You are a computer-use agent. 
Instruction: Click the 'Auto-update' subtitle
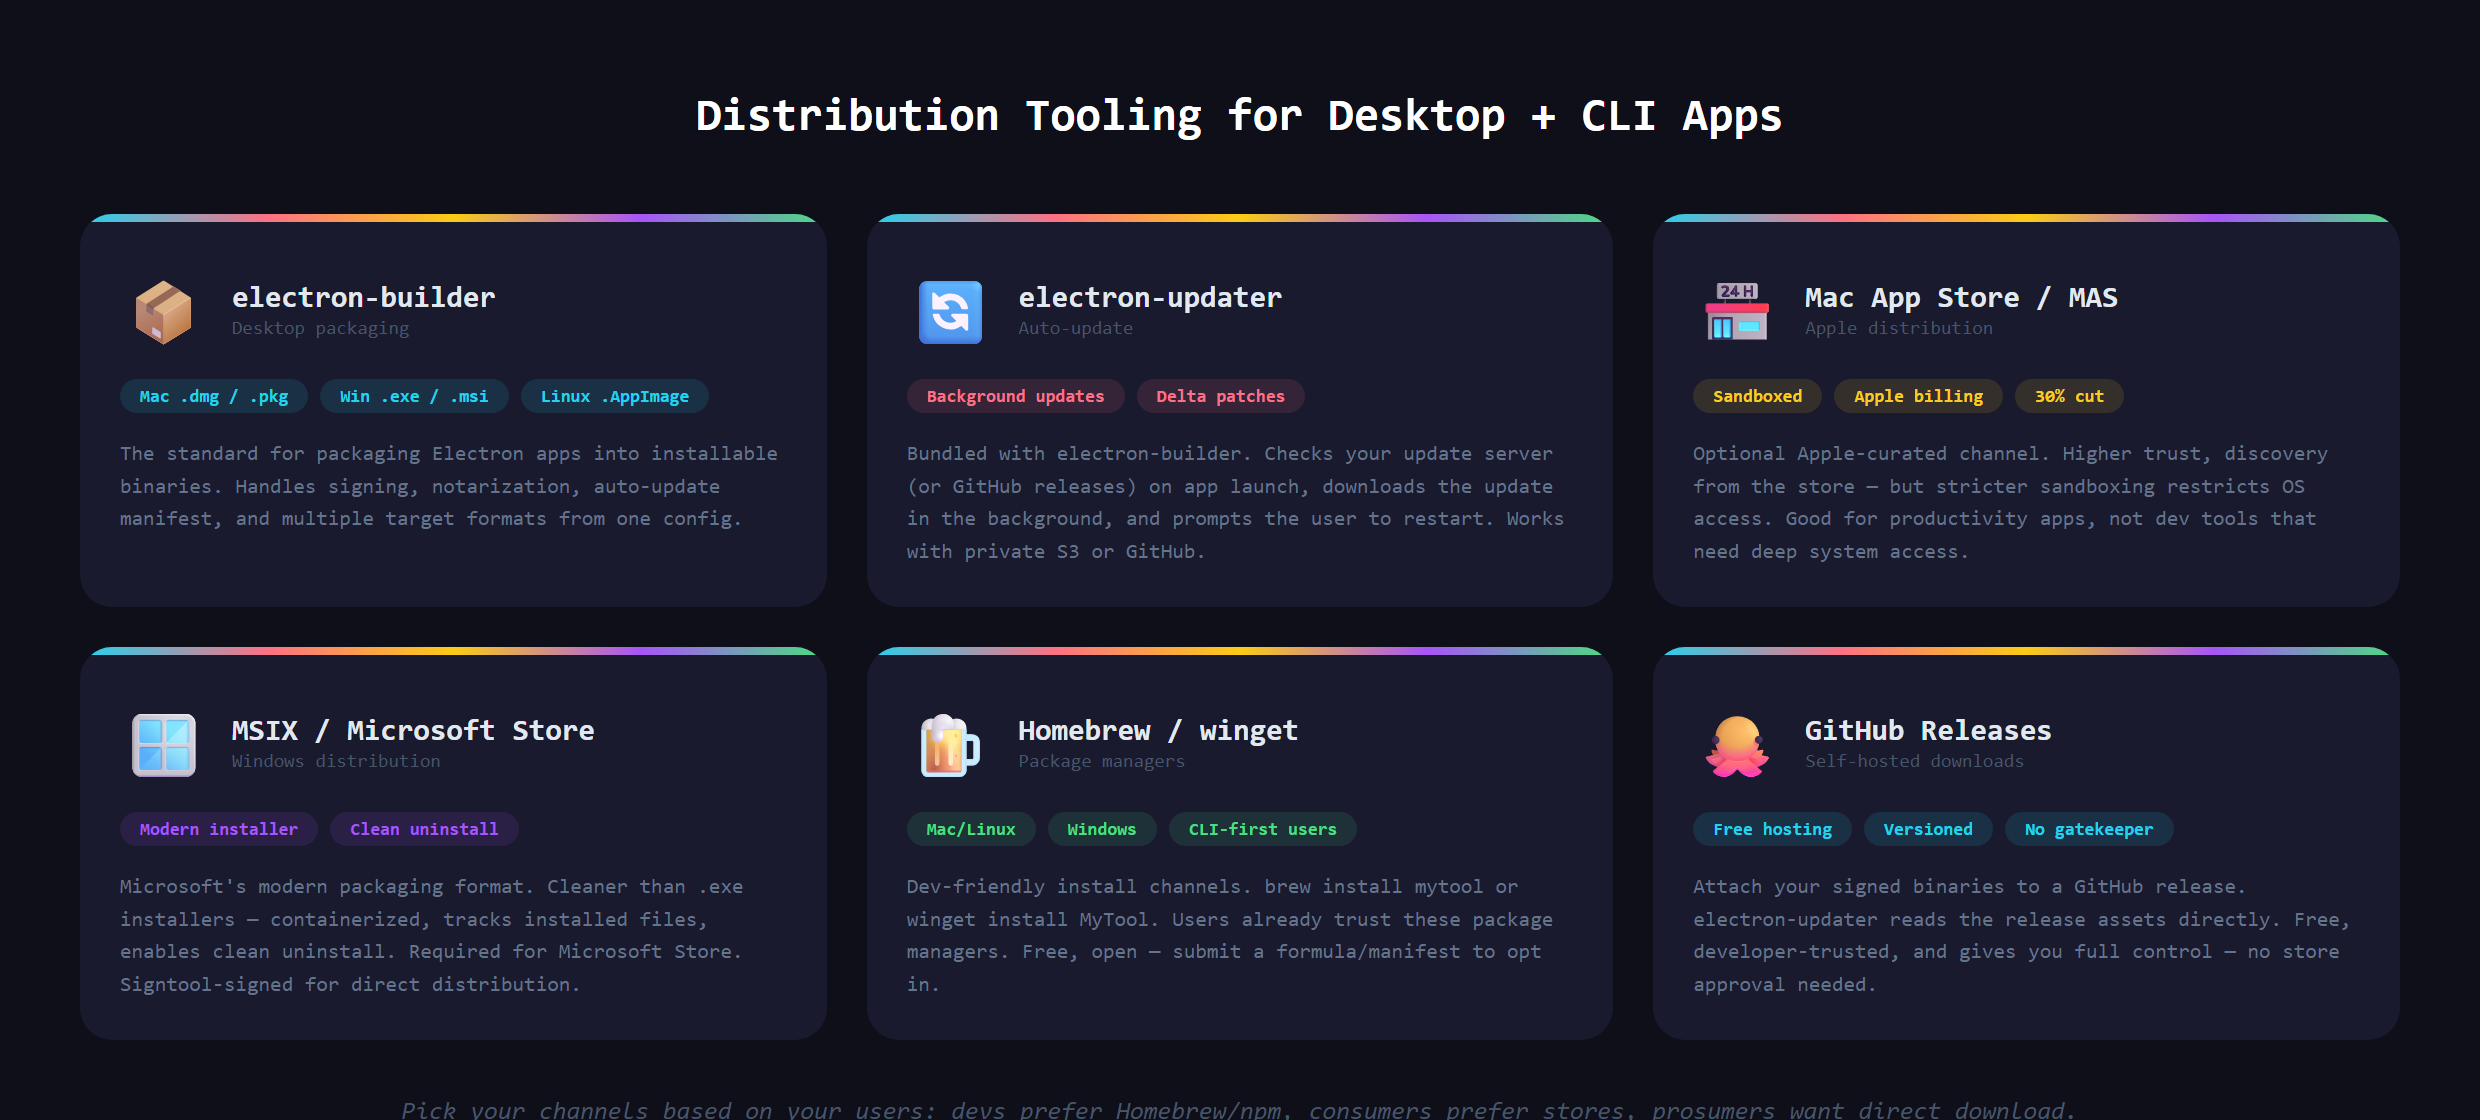1076,328
